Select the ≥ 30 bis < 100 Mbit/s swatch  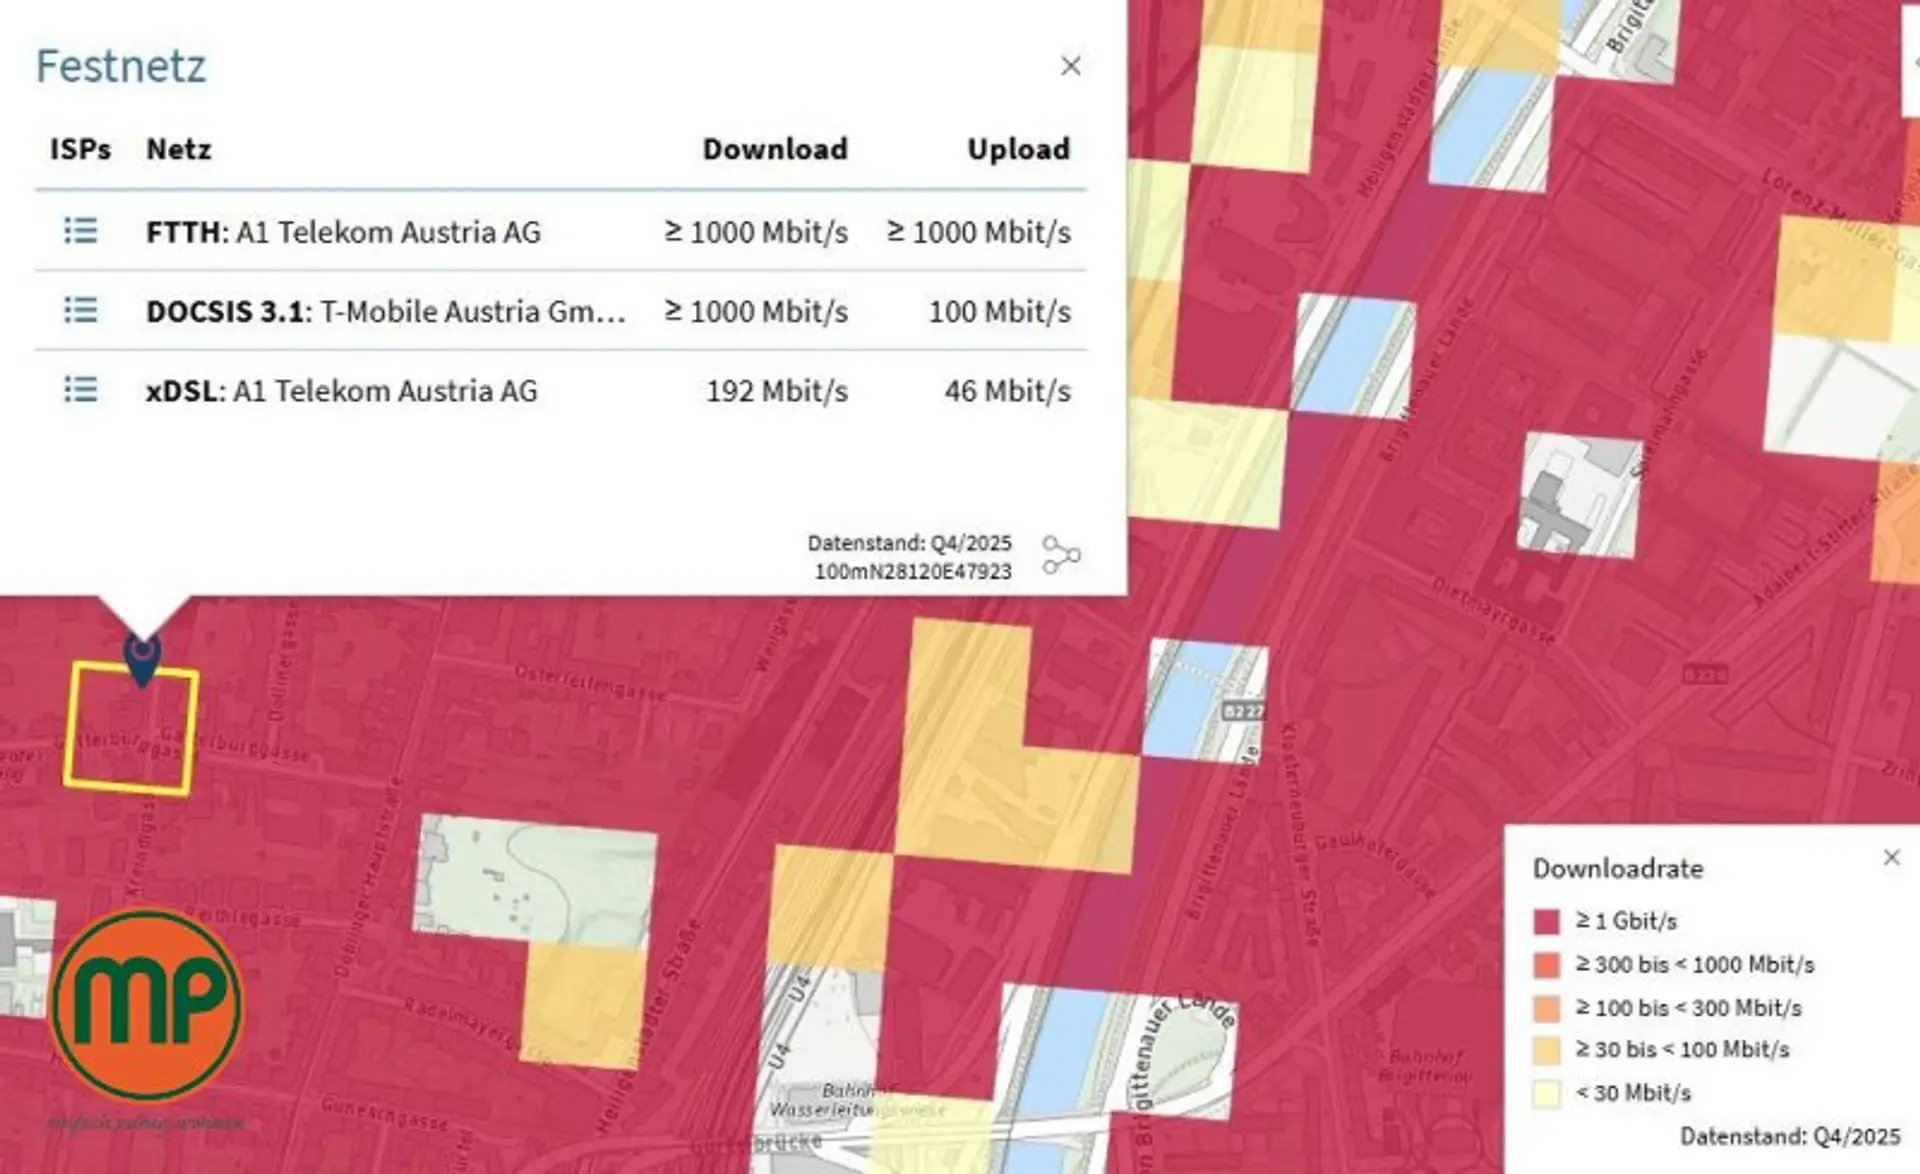[x=1547, y=1050]
